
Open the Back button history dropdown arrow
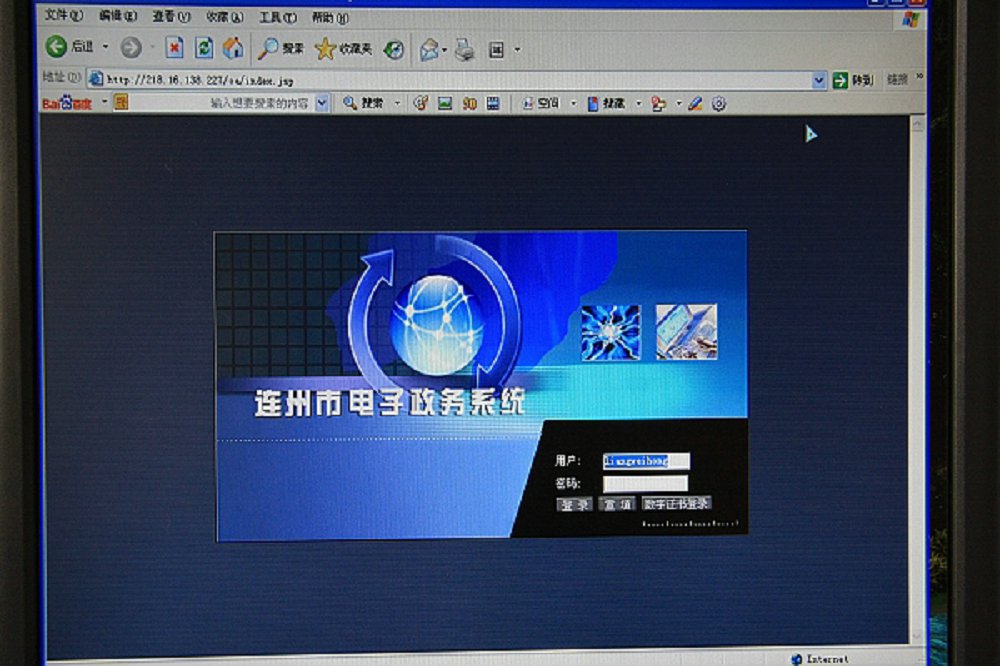[105, 47]
